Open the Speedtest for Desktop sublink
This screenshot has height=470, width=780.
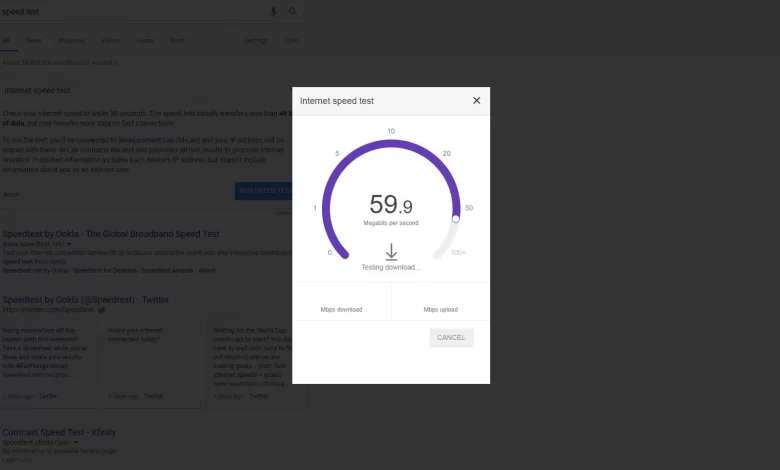tap(105, 271)
